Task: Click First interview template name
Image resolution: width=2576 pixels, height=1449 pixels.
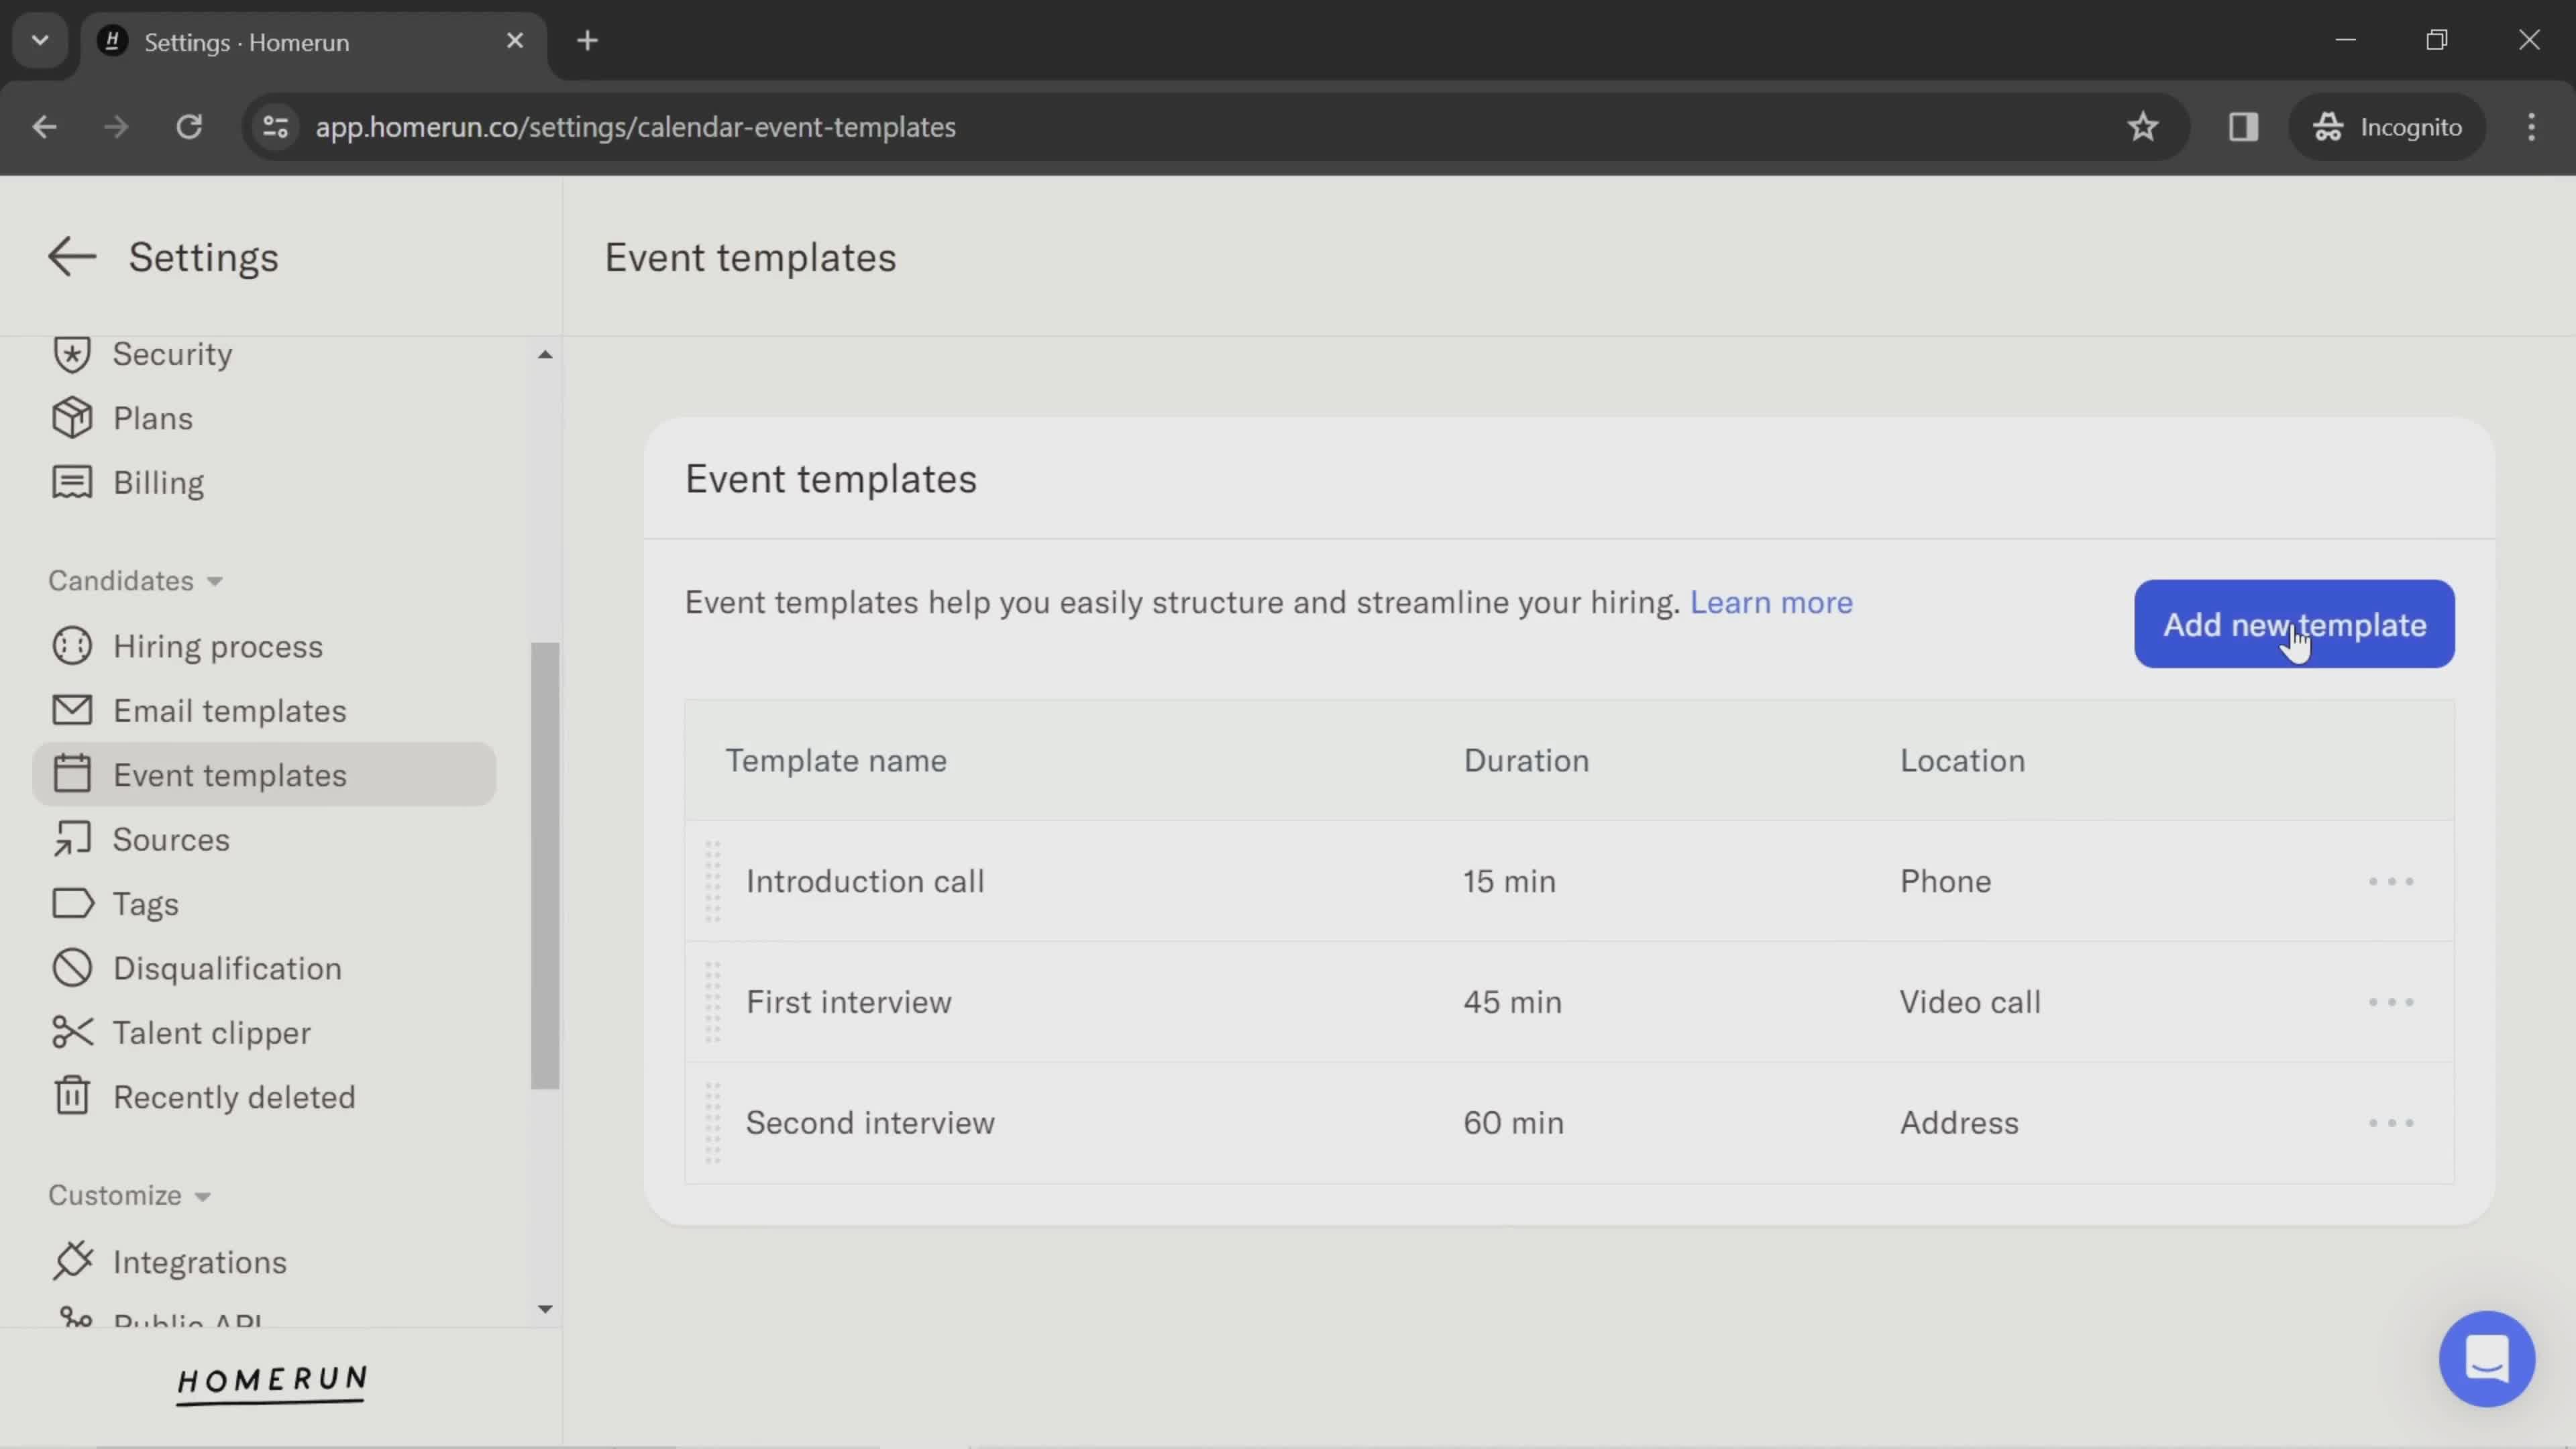Action: 849,1002
